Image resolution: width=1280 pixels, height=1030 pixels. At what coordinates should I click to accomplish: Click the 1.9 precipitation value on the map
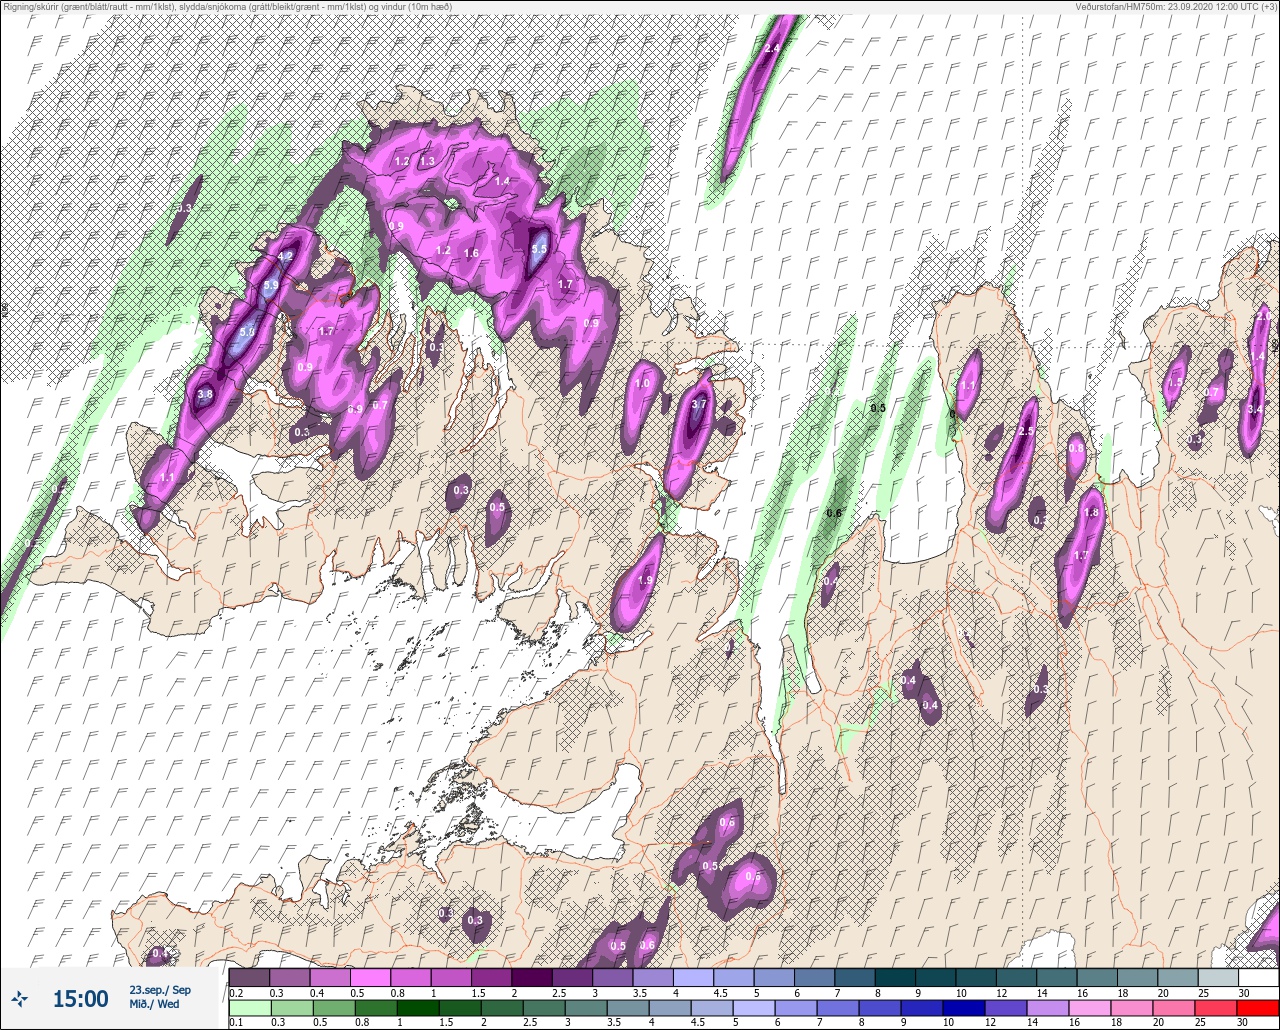pos(645,581)
